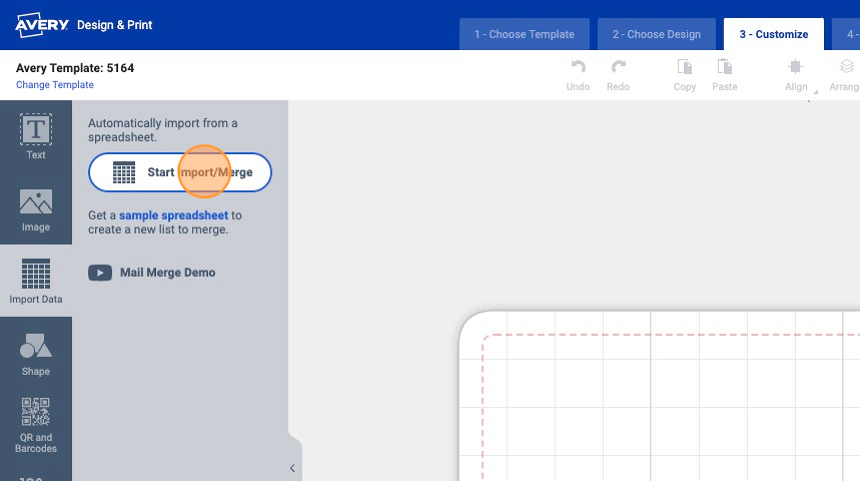Collapse the side panel with the chevron
Viewport: 860px width, 481px height.
point(292,468)
